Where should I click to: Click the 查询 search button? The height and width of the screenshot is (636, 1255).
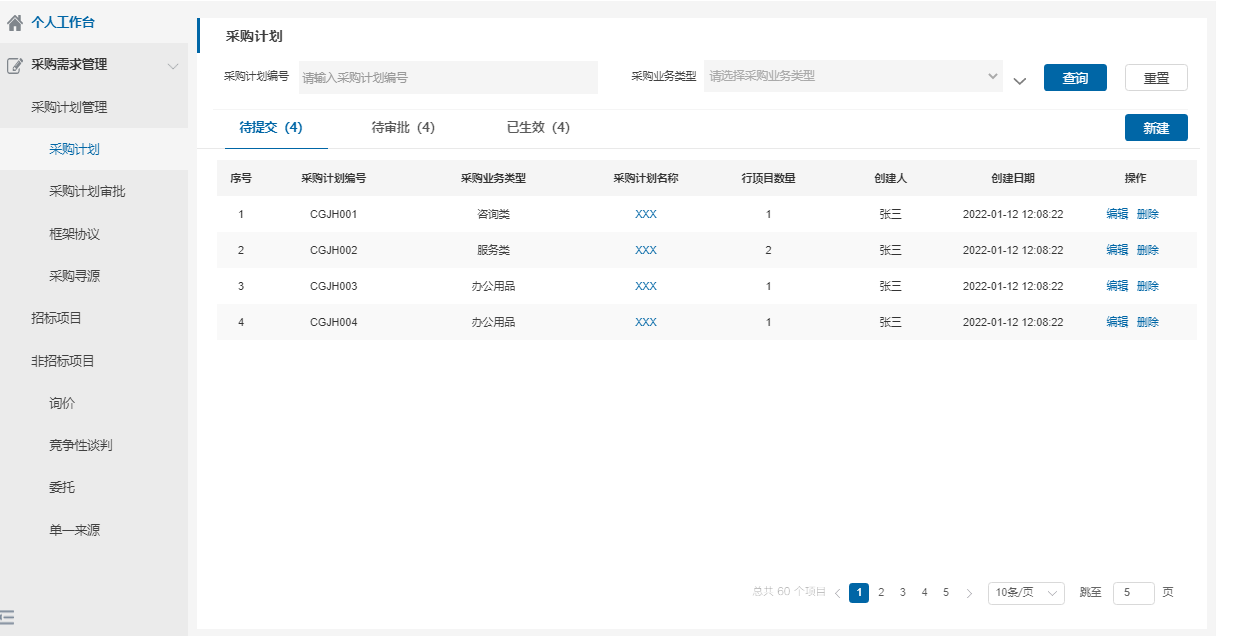click(1075, 78)
